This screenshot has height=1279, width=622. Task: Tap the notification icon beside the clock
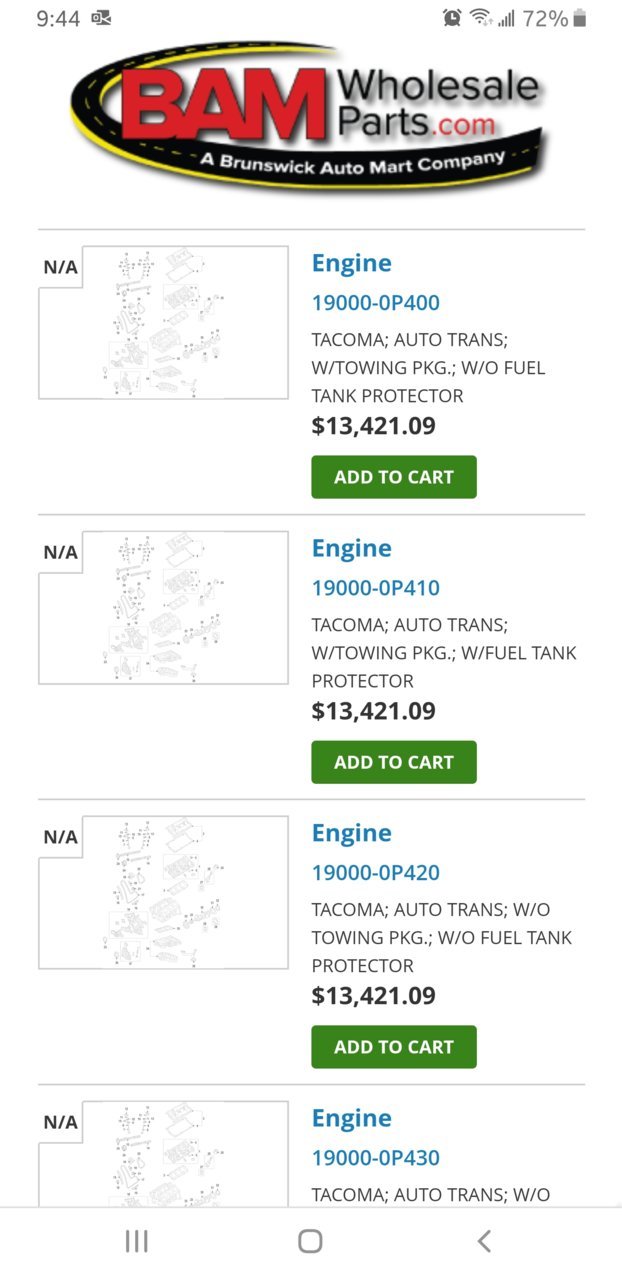click(101, 18)
